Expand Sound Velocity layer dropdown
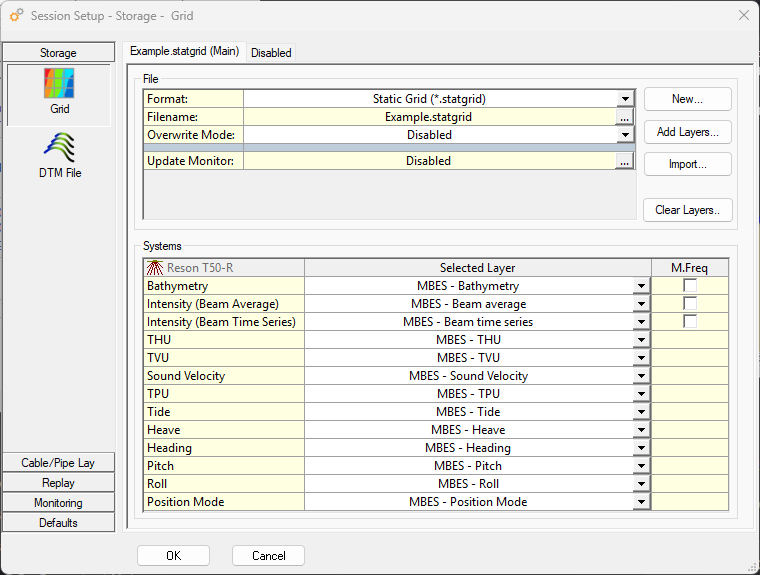This screenshot has height=575, width=760. 642,376
